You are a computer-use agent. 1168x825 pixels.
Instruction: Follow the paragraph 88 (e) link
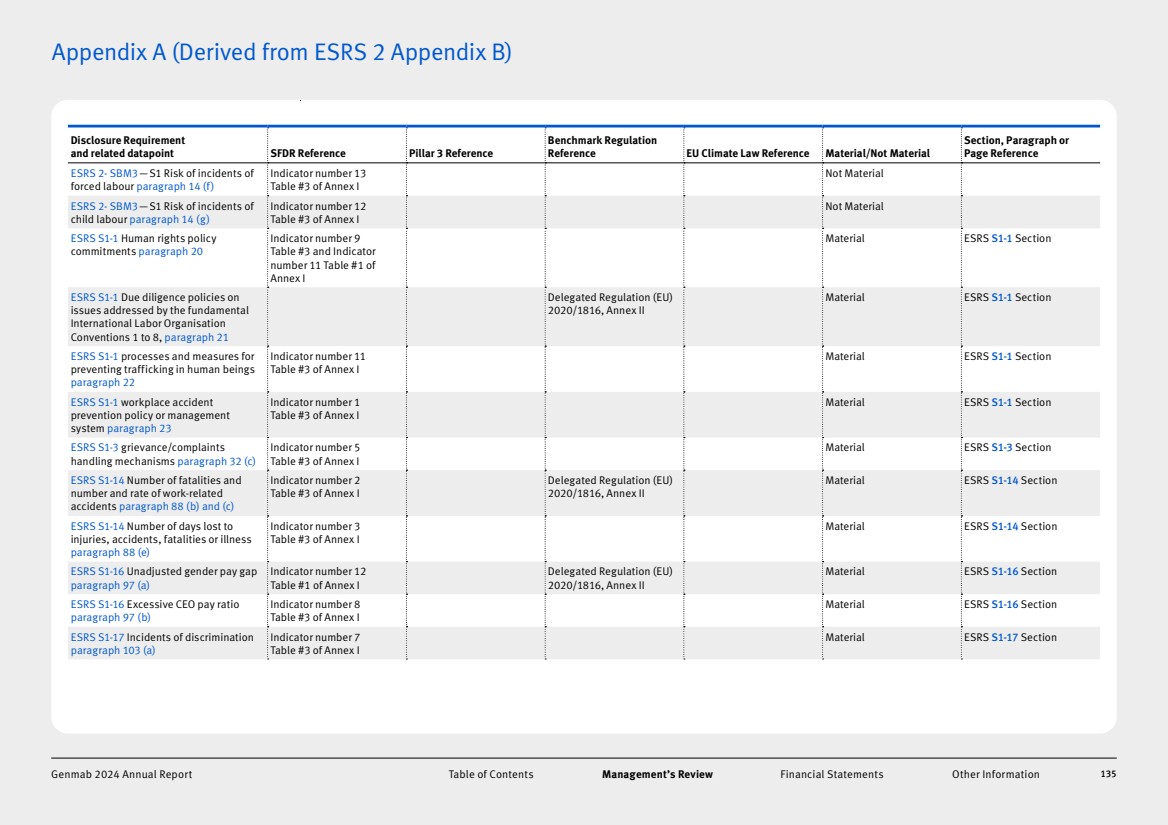tap(110, 552)
